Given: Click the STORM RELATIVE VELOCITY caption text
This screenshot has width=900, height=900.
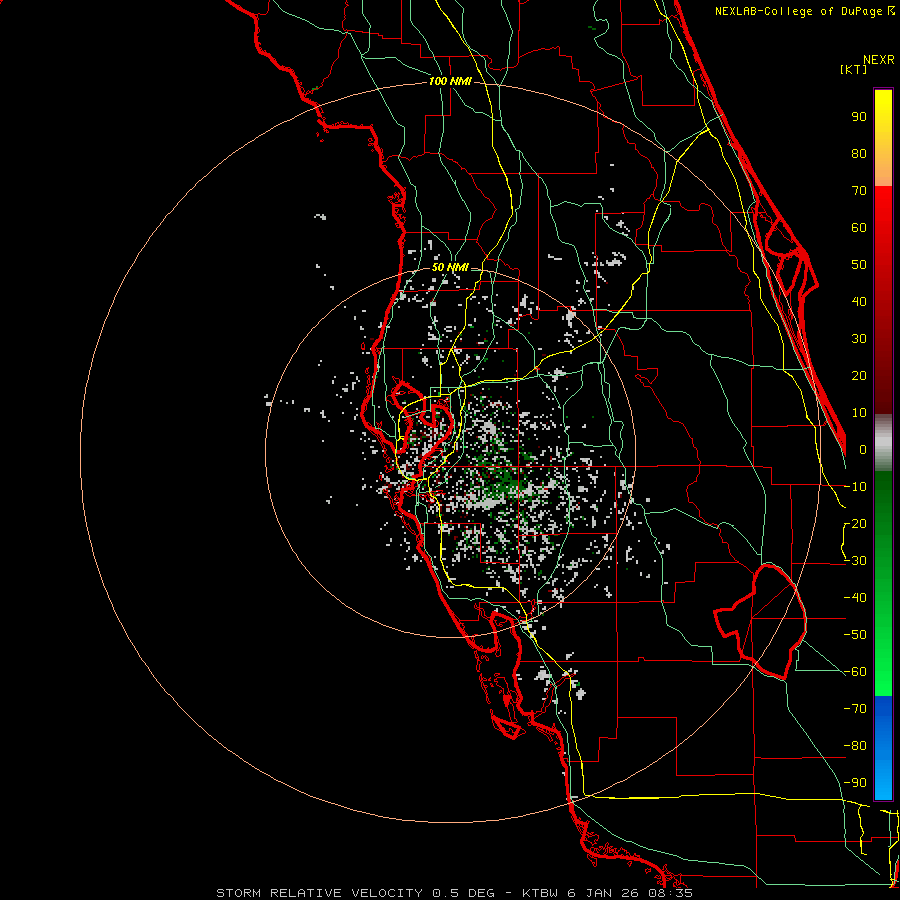Looking at the screenshot, I should point(321,893).
